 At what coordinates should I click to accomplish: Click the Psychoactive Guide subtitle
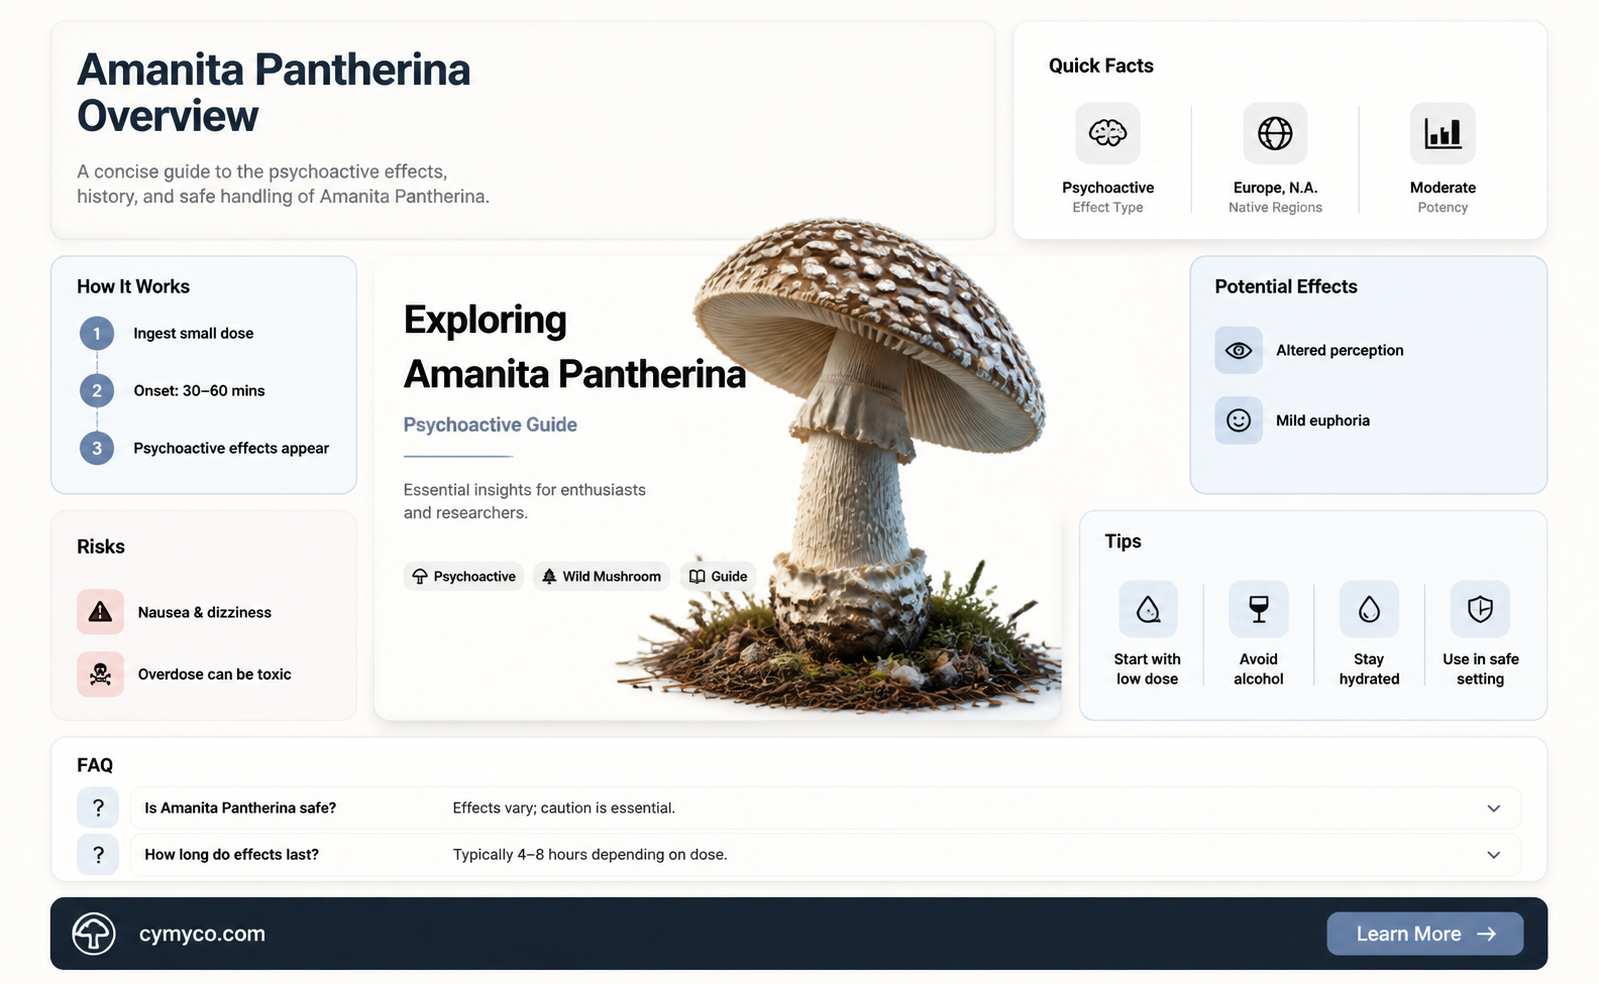coord(490,425)
